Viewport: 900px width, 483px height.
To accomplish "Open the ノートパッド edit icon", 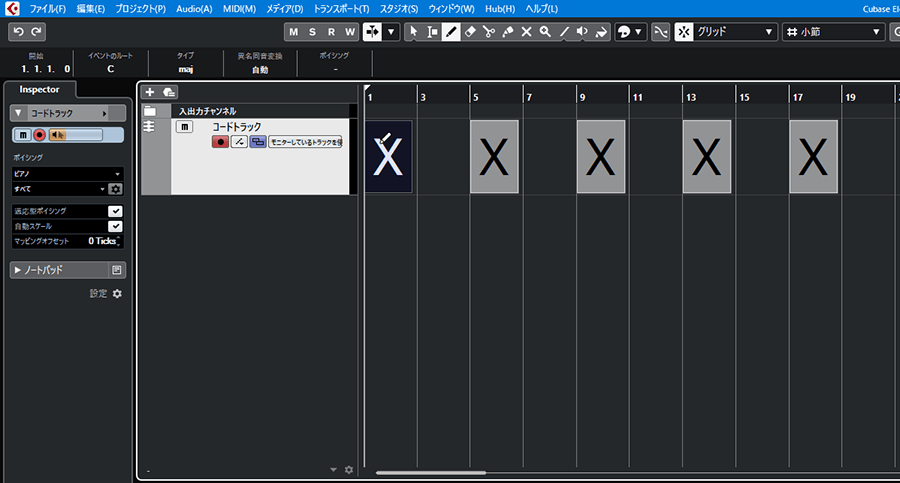I will [117, 270].
